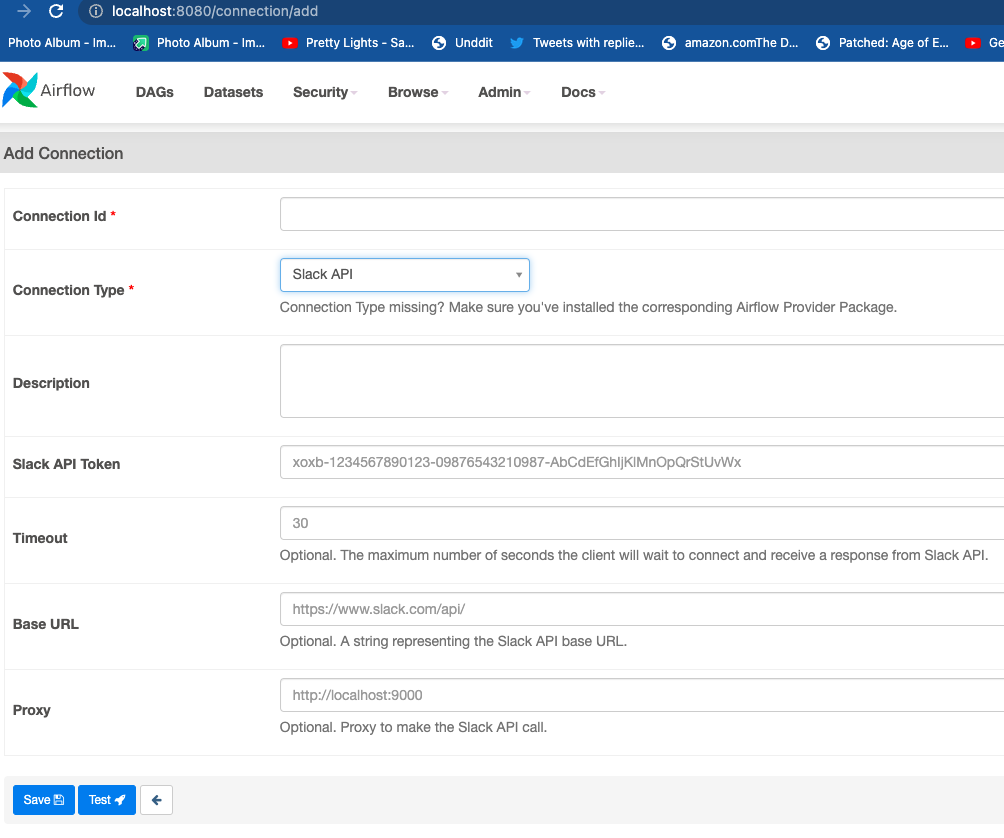1004x838 pixels.
Task: Expand the Security dropdown menu
Action: [325, 92]
